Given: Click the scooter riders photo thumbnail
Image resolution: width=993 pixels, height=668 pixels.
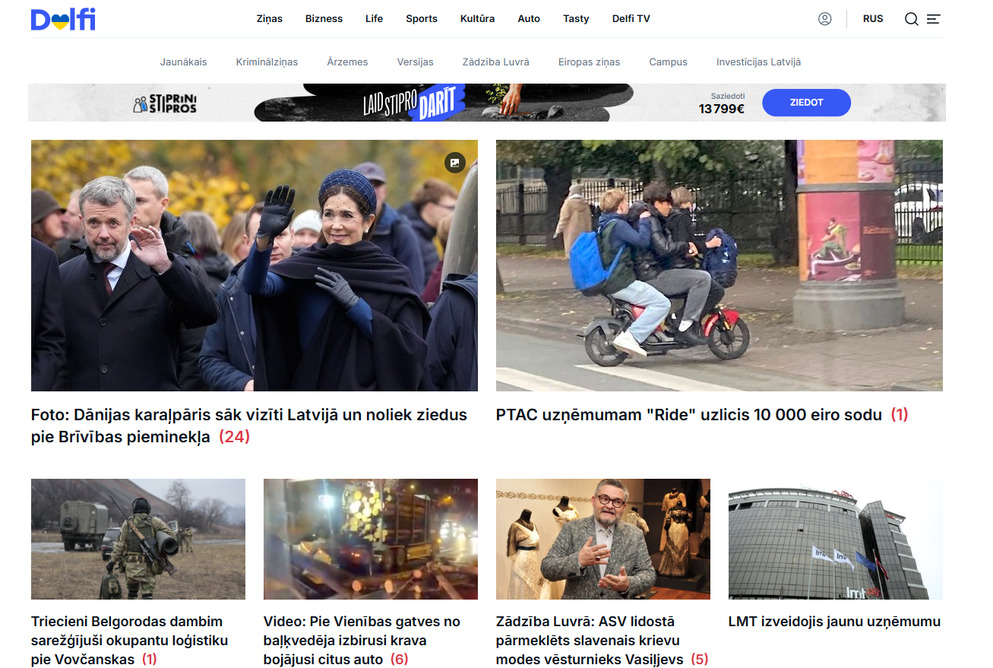Looking at the screenshot, I should coord(719,265).
